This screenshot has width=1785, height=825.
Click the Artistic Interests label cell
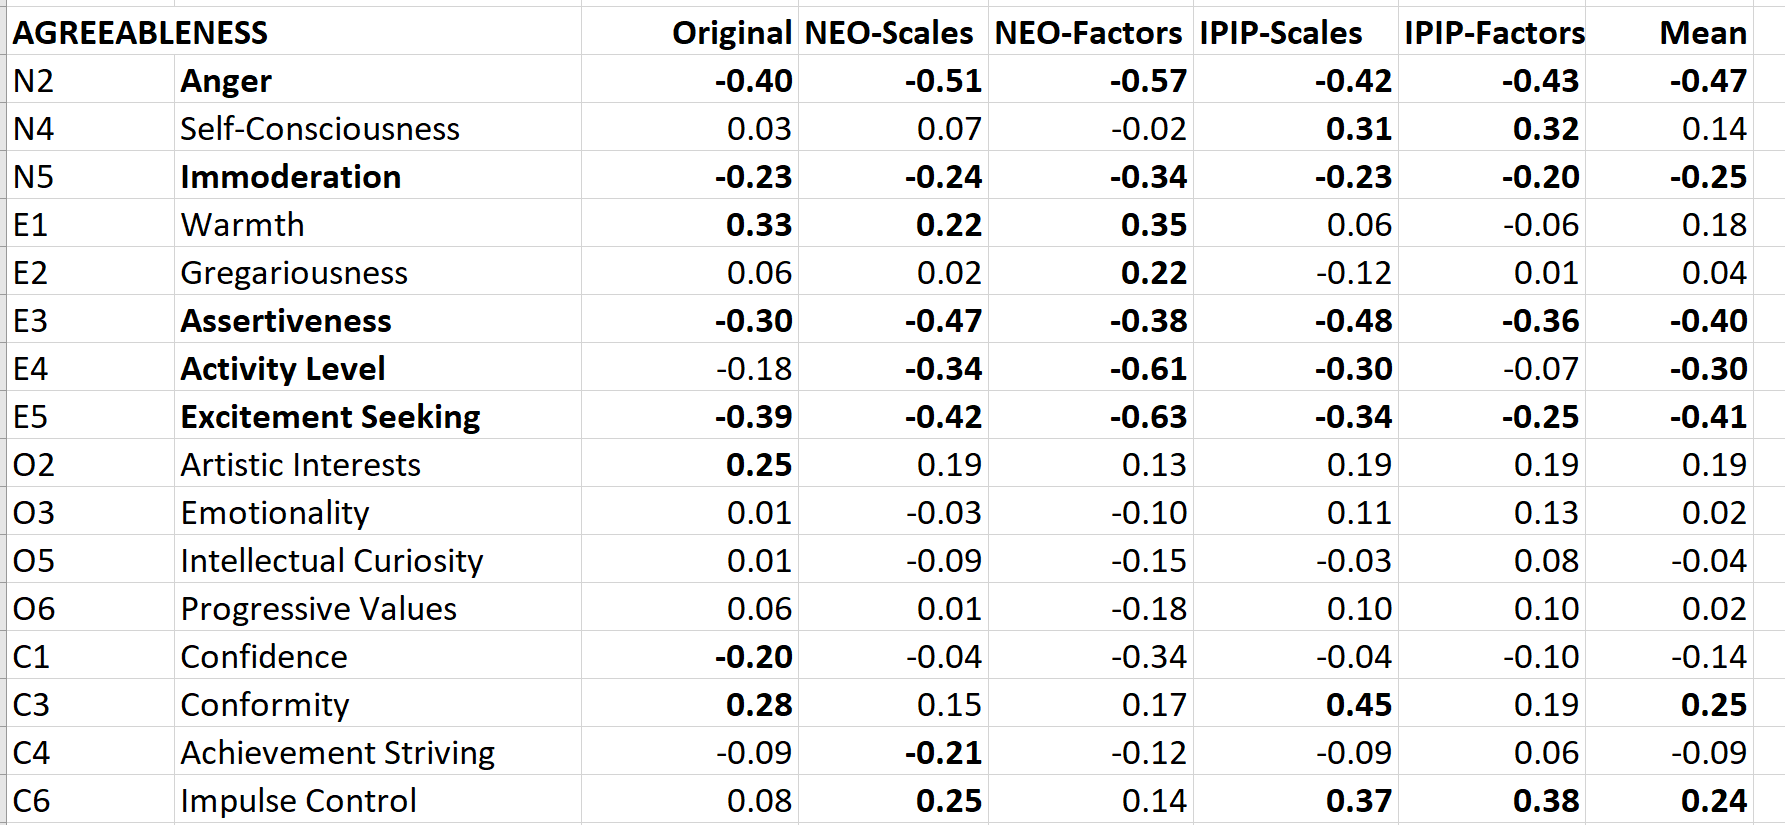pyautogui.click(x=300, y=465)
